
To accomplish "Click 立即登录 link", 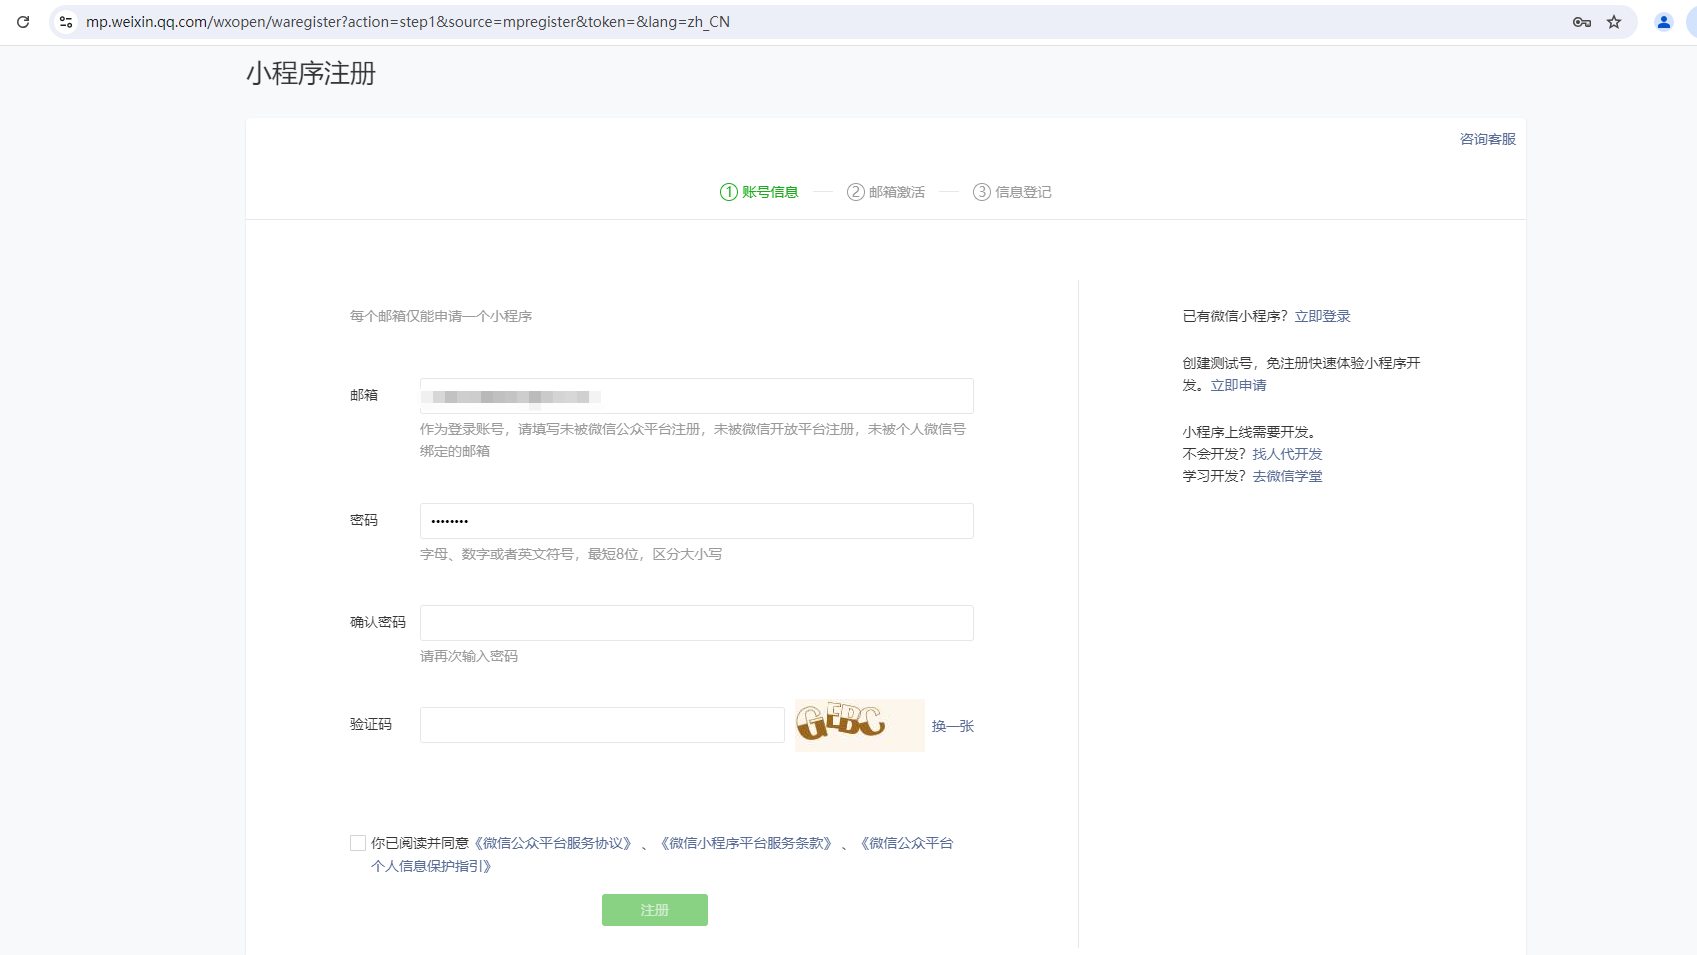I will (x=1322, y=316).
